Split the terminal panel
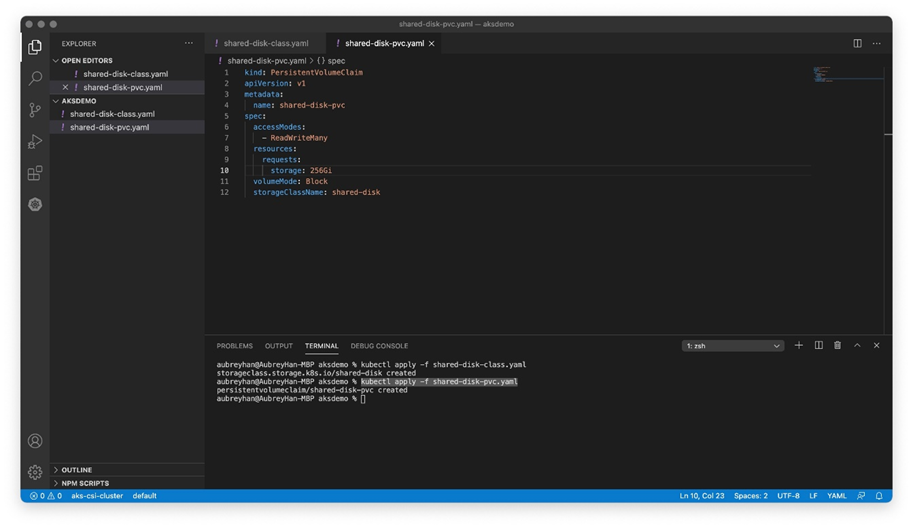 [x=818, y=345]
